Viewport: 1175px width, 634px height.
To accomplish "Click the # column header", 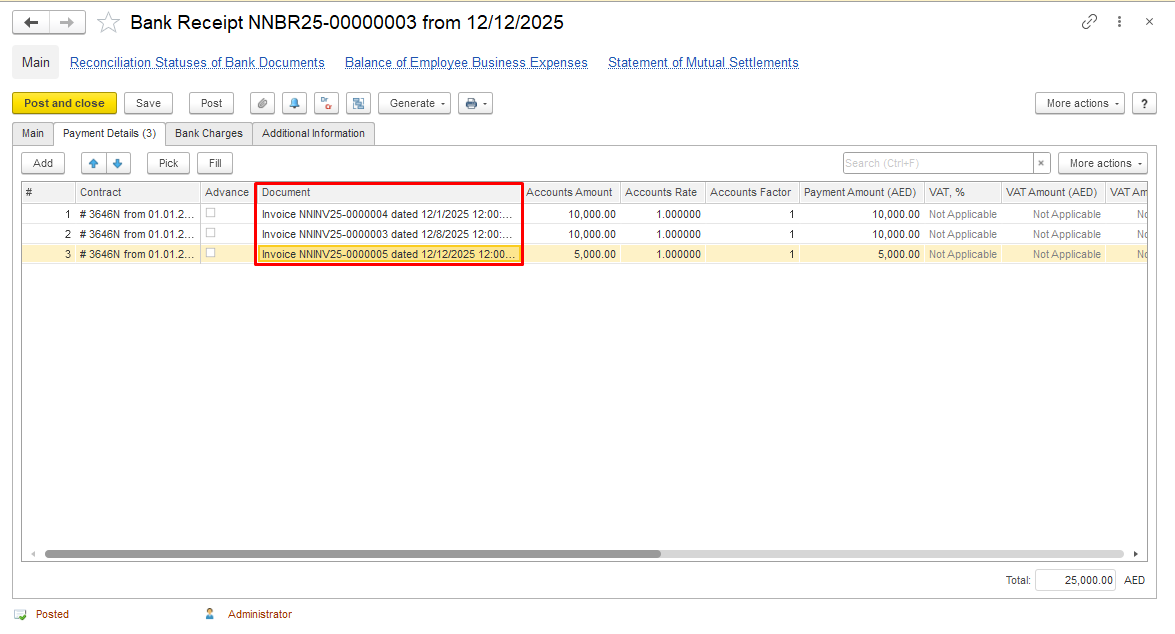I will tap(48, 193).
